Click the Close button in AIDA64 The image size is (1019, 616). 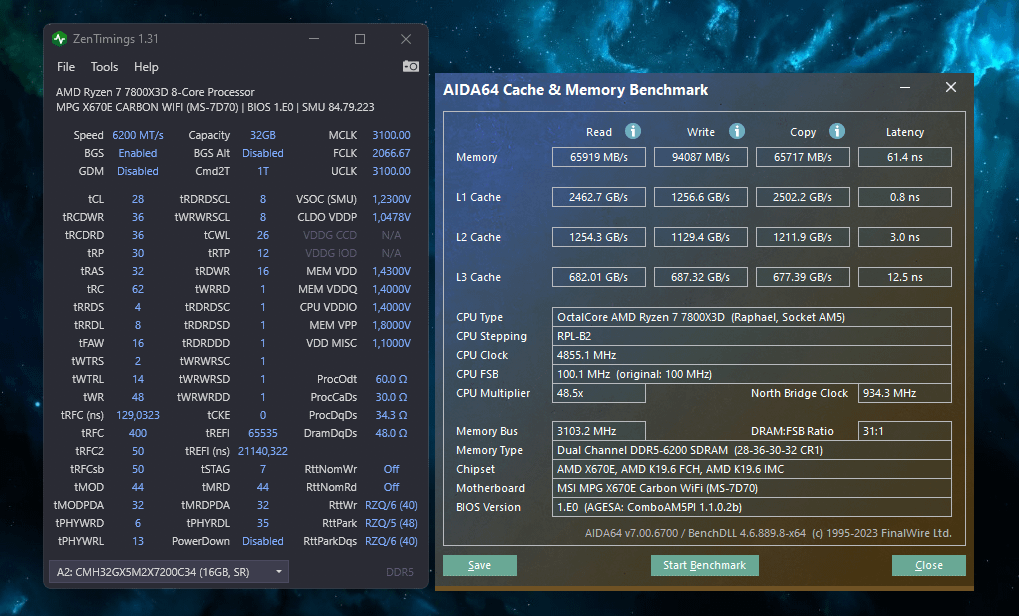[929, 565]
